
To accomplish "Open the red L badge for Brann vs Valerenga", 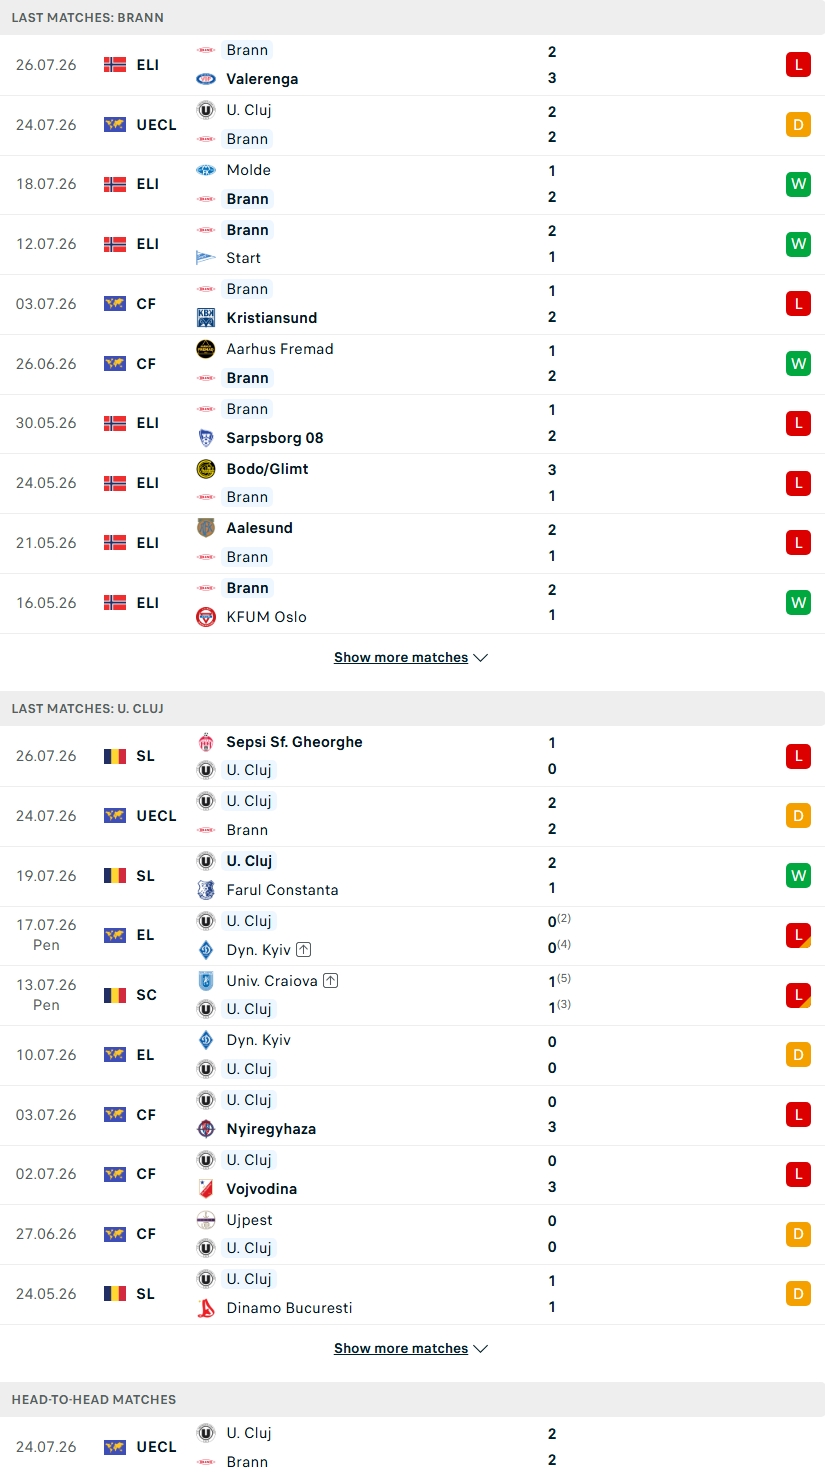I will coord(798,65).
